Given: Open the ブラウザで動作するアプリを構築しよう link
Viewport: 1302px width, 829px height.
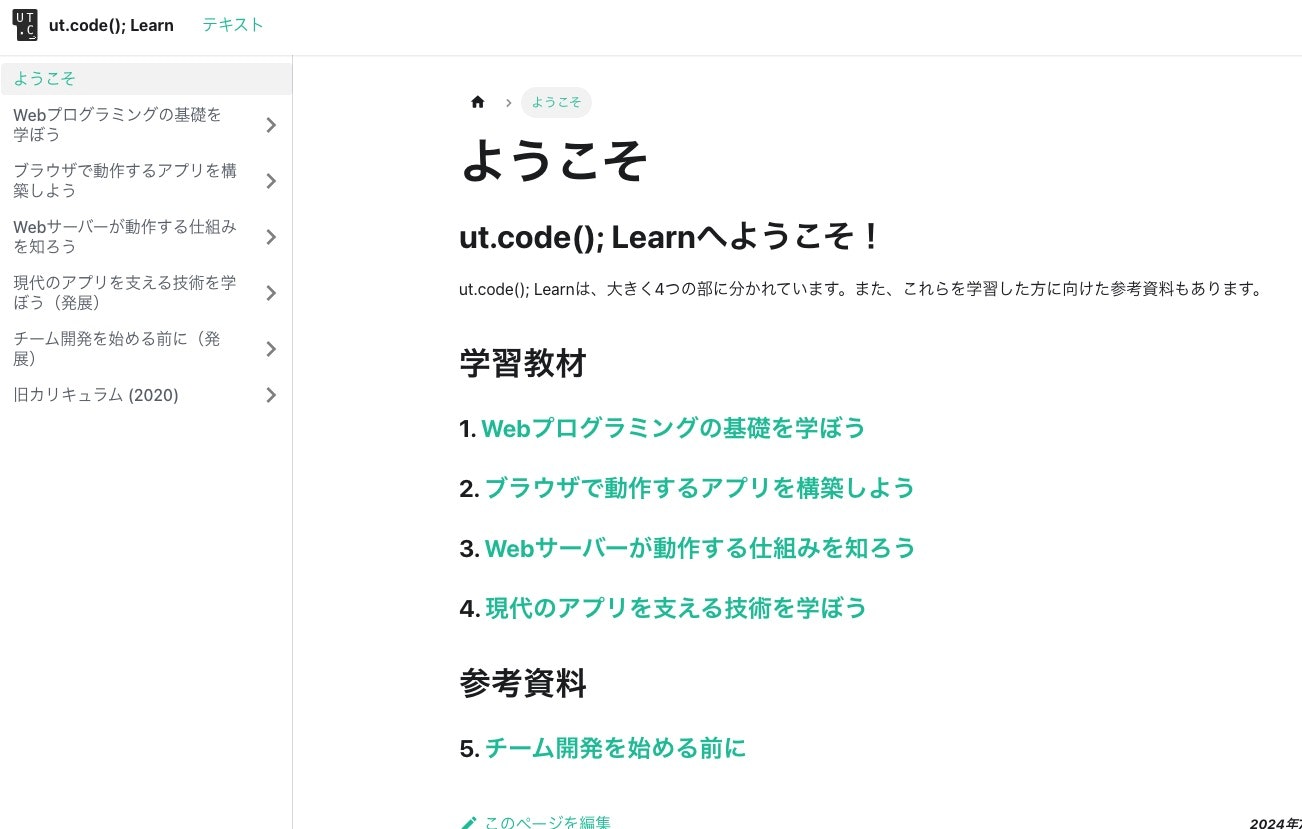Looking at the screenshot, I should pos(699,488).
